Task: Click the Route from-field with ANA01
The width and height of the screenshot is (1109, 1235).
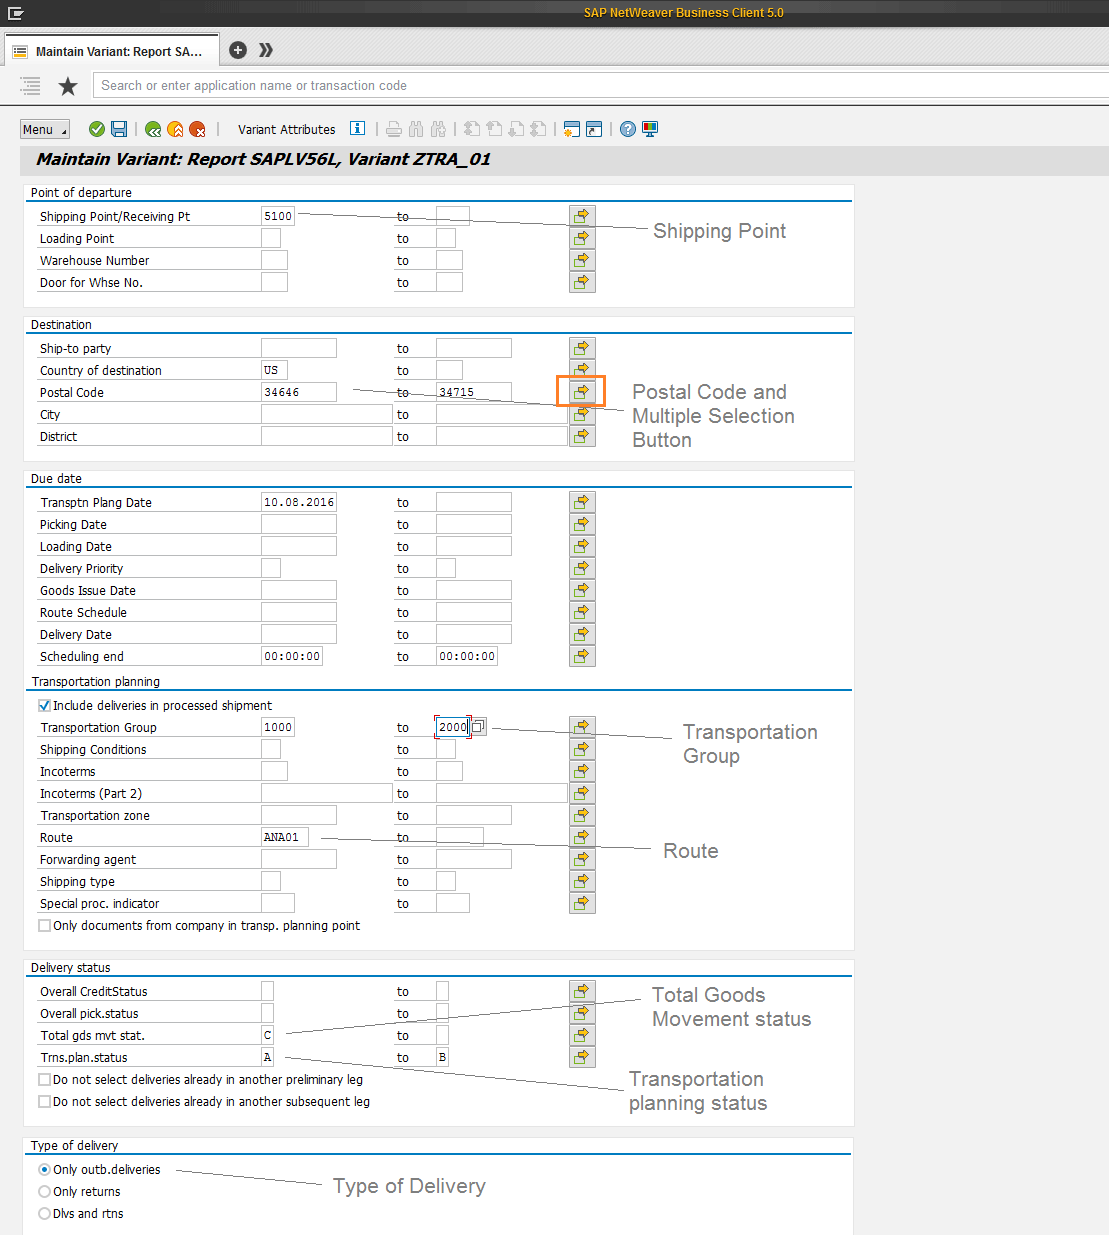Action: tap(285, 837)
